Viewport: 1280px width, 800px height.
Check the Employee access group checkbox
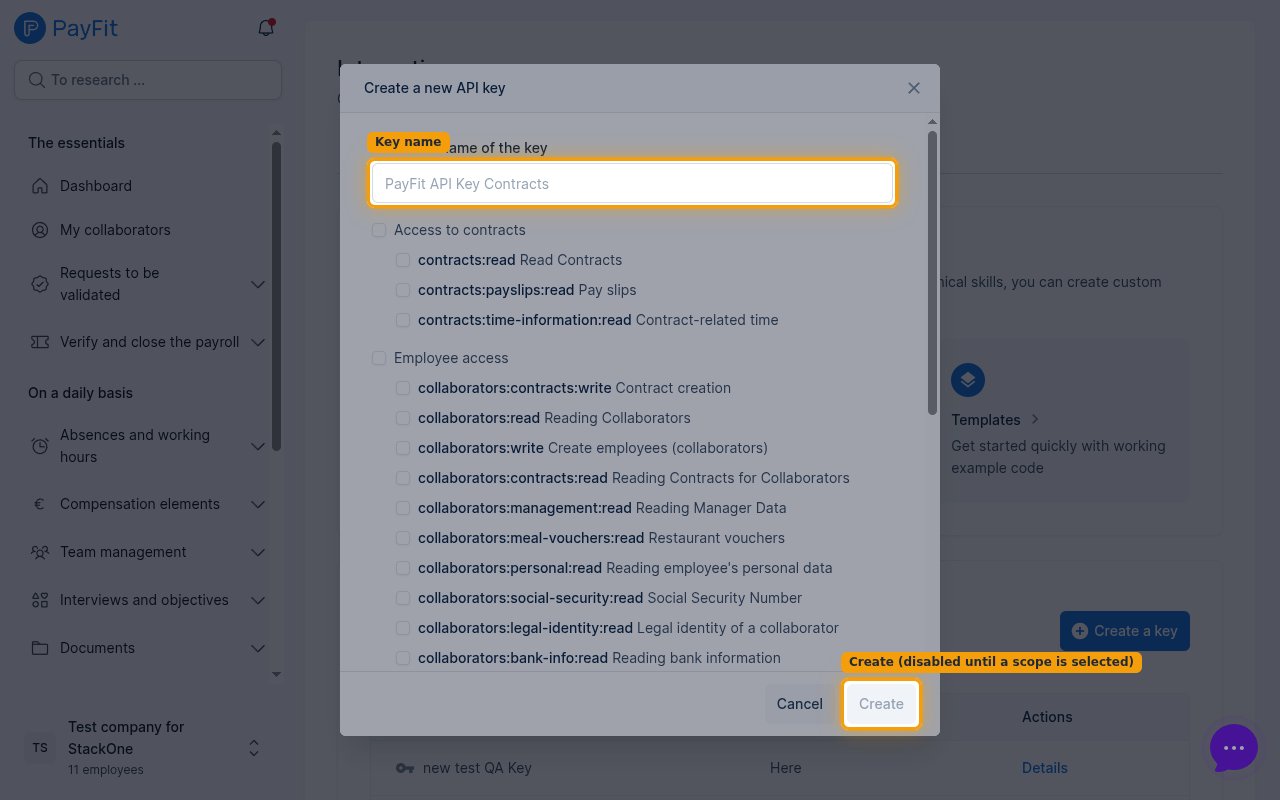379,358
